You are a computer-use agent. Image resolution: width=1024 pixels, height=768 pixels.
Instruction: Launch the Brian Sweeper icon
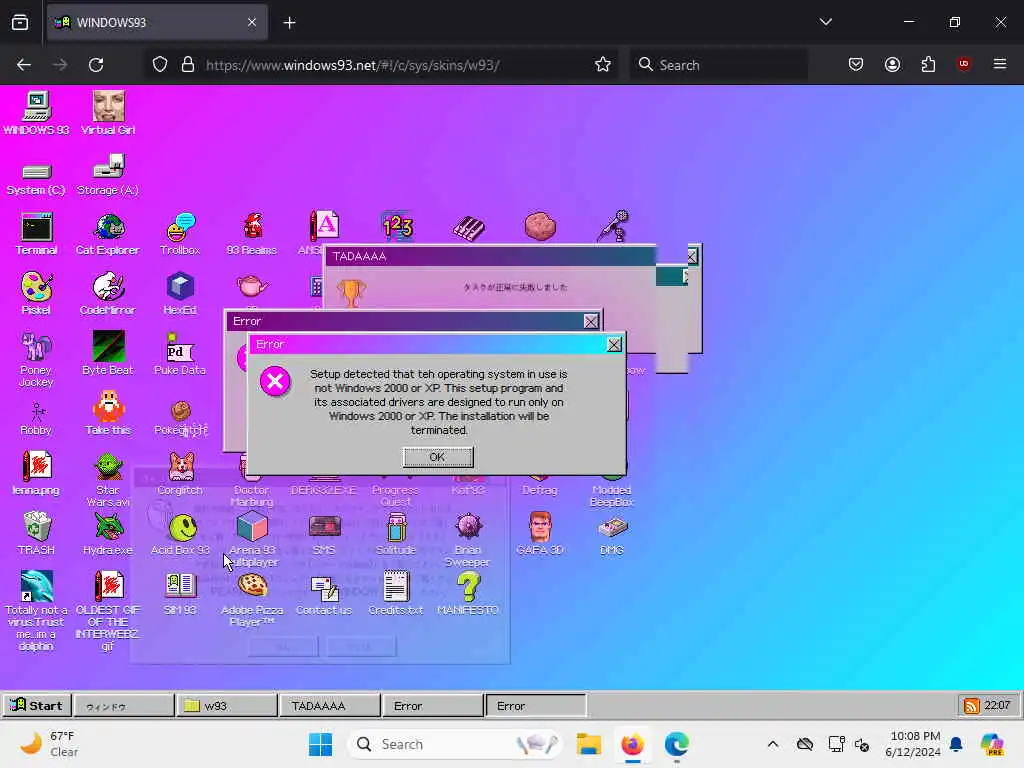point(468,540)
